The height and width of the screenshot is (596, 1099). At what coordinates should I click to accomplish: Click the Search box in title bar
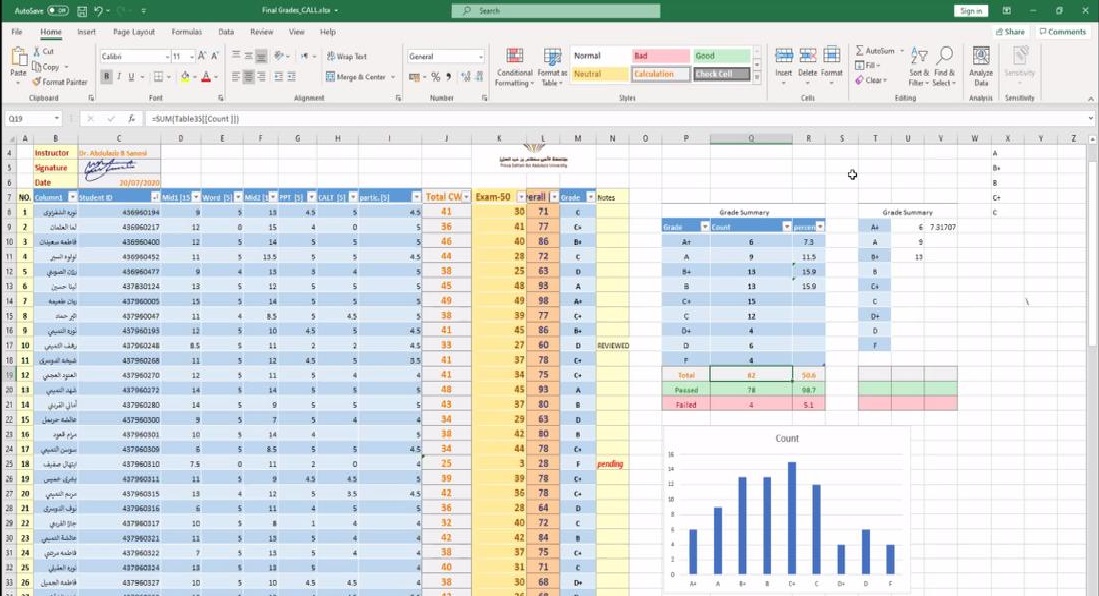(x=555, y=11)
